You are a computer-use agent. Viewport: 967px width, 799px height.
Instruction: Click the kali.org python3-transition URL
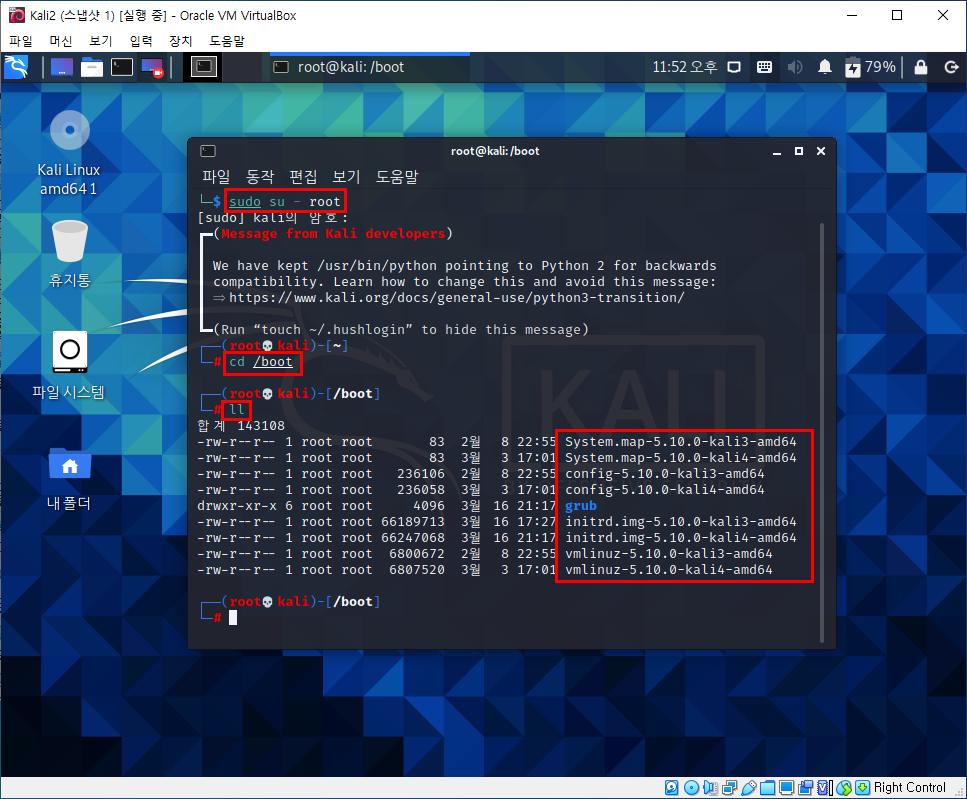coord(456,298)
